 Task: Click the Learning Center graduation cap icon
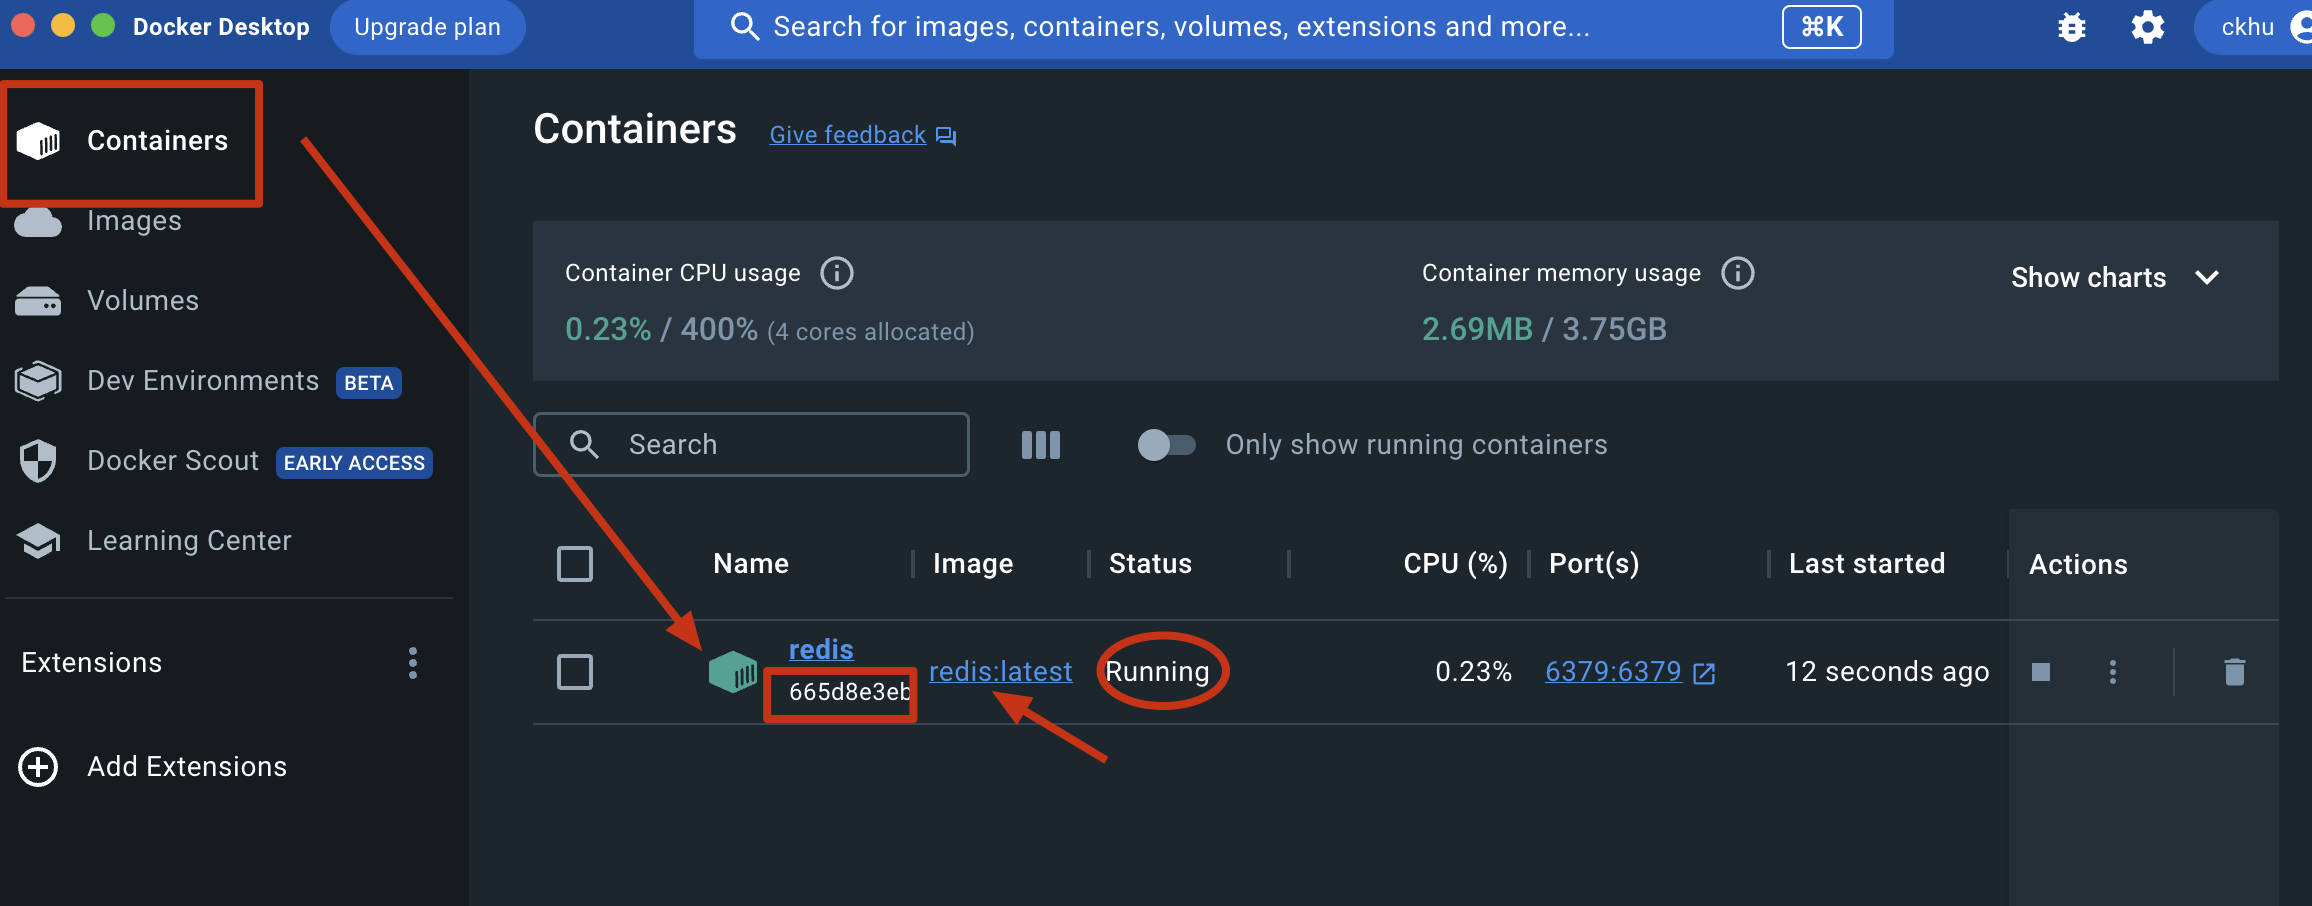pos(38,541)
